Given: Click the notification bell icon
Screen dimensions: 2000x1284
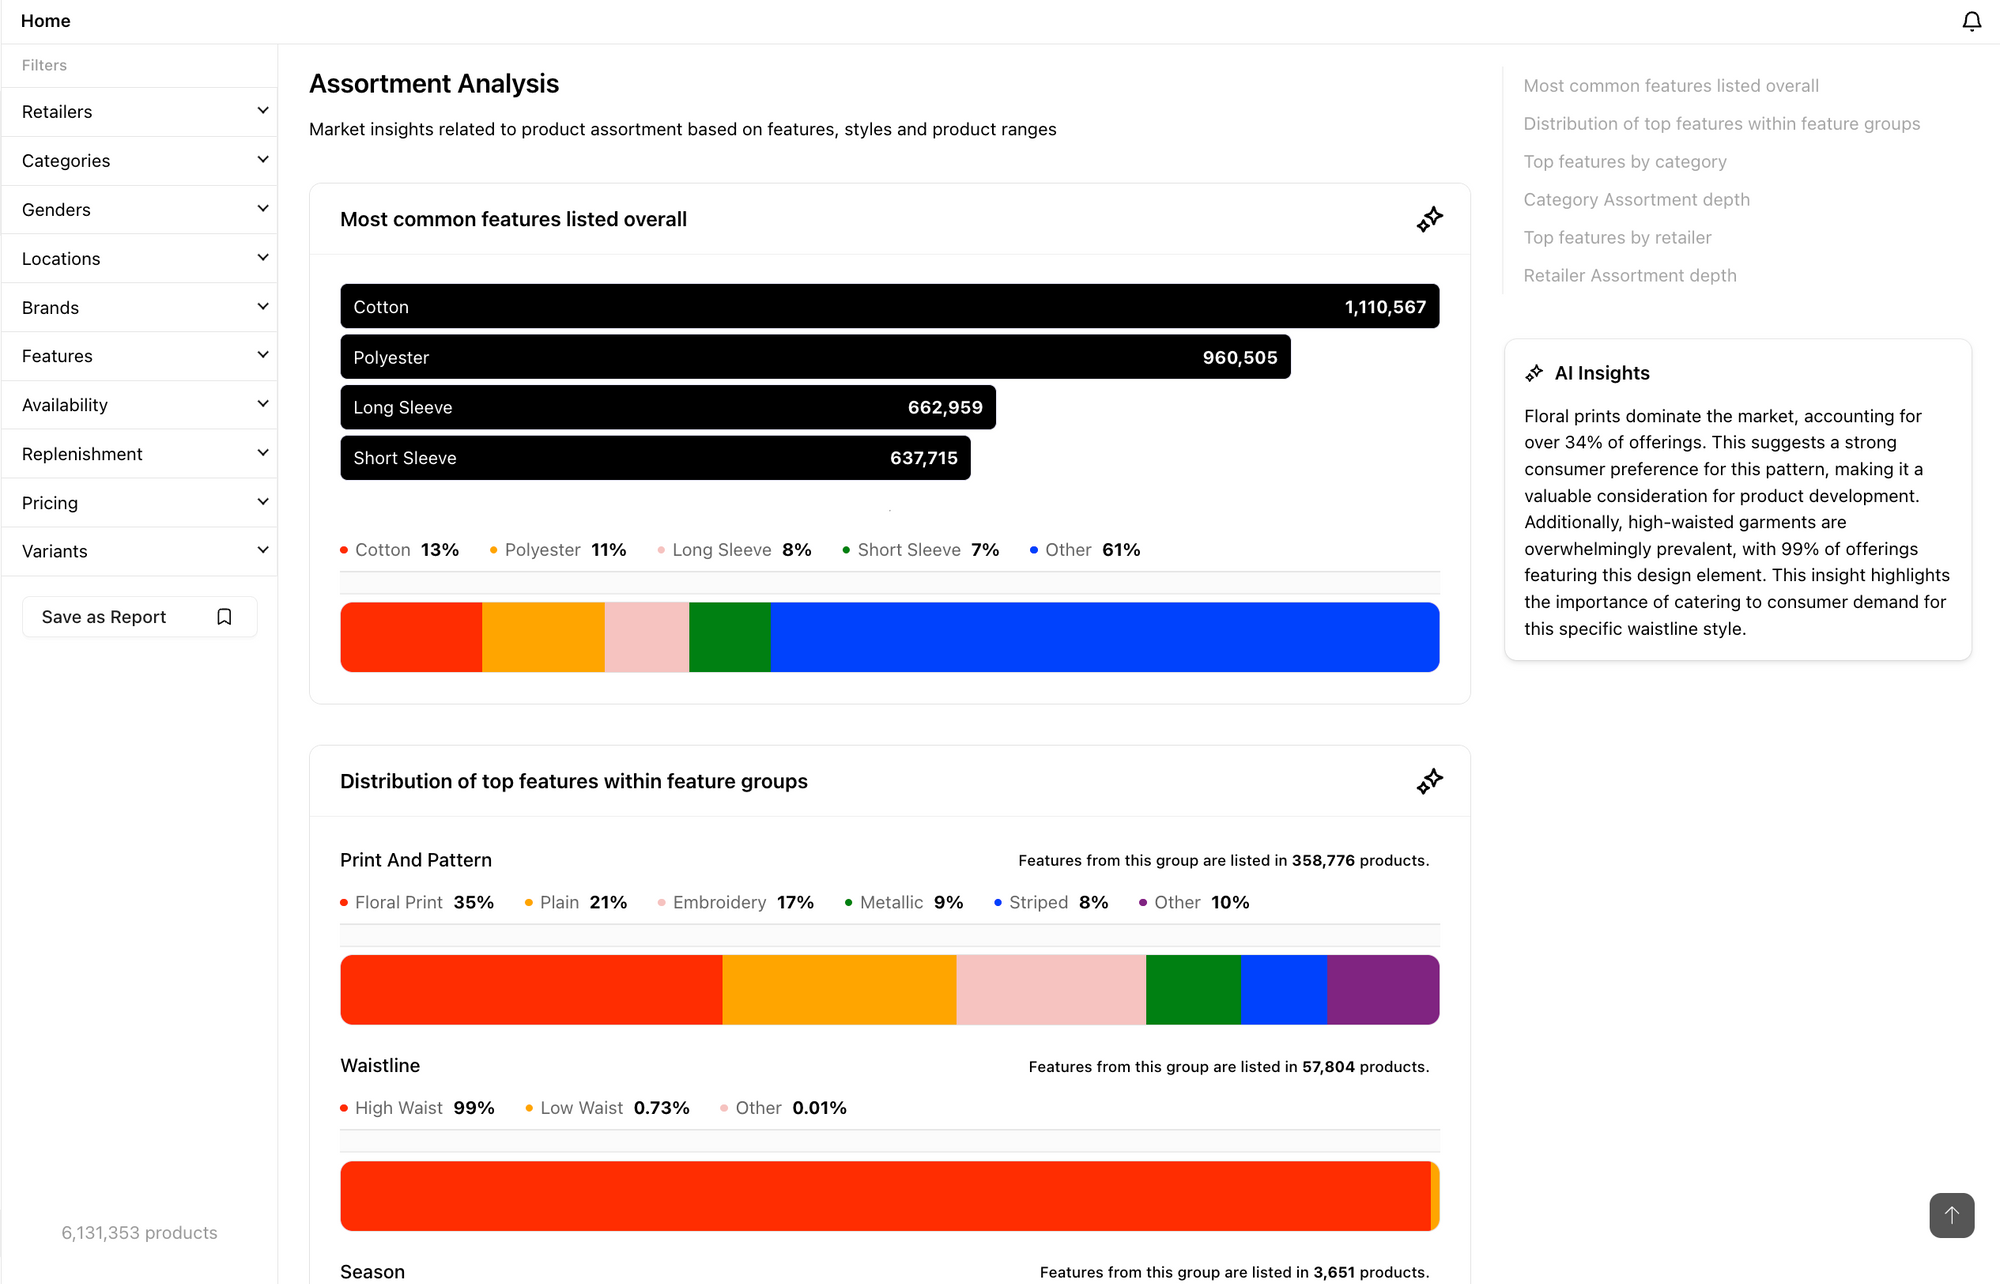Looking at the screenshot, I should [x=1972, y=22].
